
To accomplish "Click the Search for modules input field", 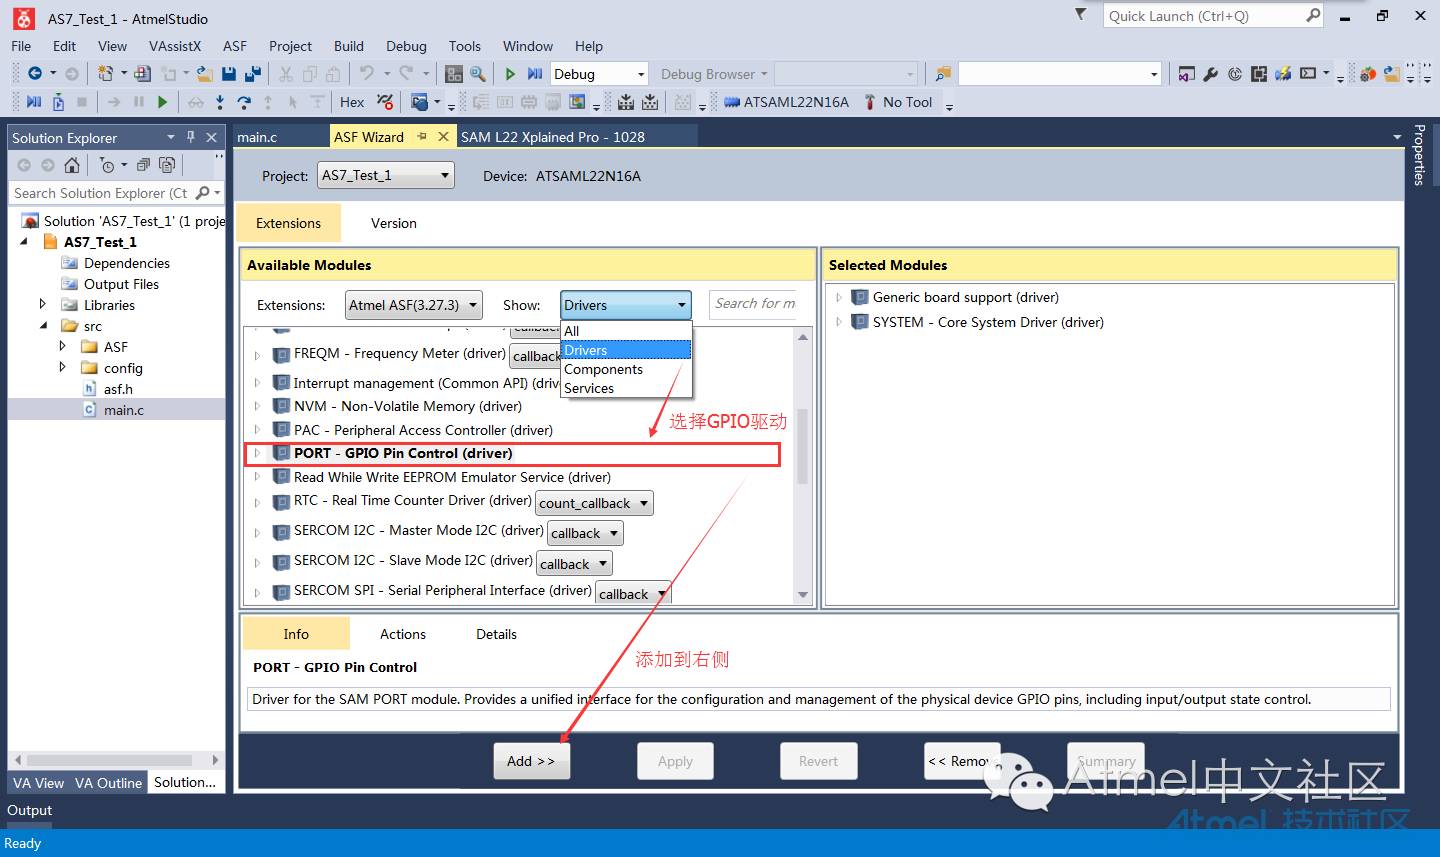I will (754, 304).
